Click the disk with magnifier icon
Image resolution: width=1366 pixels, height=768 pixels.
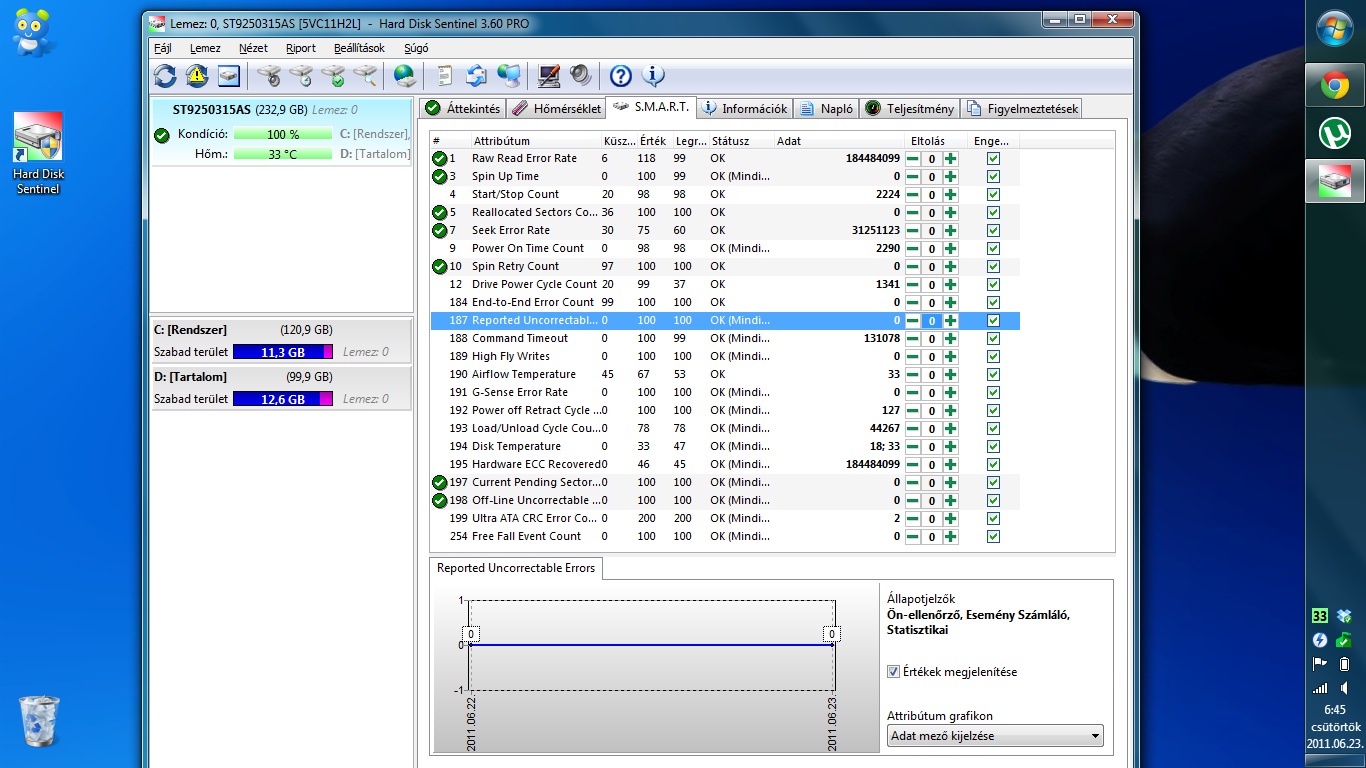(x=365, y=76)
